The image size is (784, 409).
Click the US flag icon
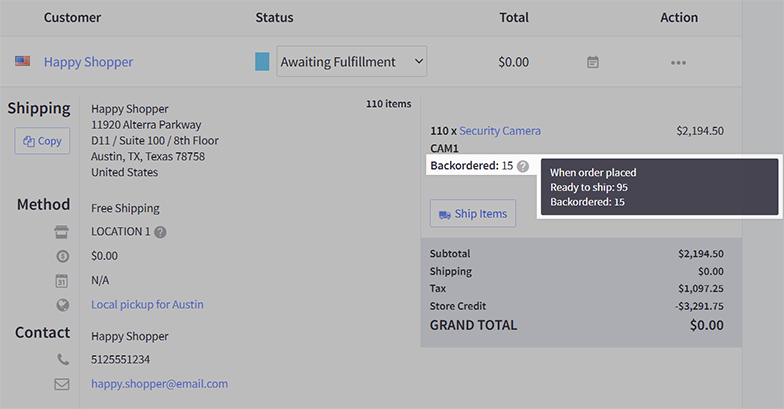tap(22, 61)
